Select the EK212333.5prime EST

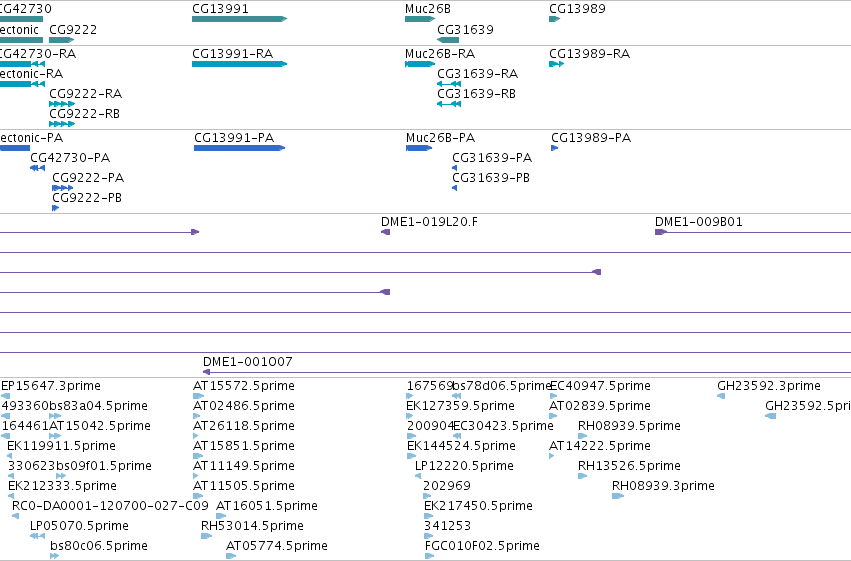point(62,486)
